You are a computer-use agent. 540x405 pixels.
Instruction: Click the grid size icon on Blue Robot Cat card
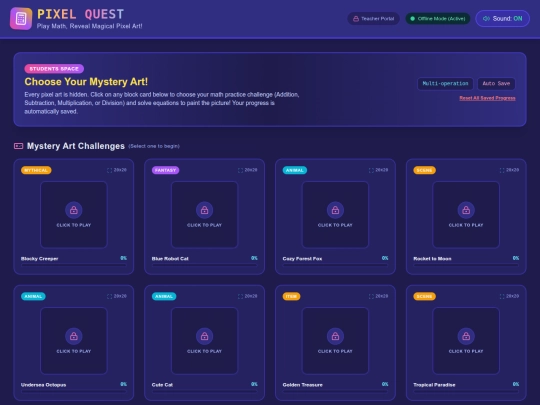click(240, 170)
